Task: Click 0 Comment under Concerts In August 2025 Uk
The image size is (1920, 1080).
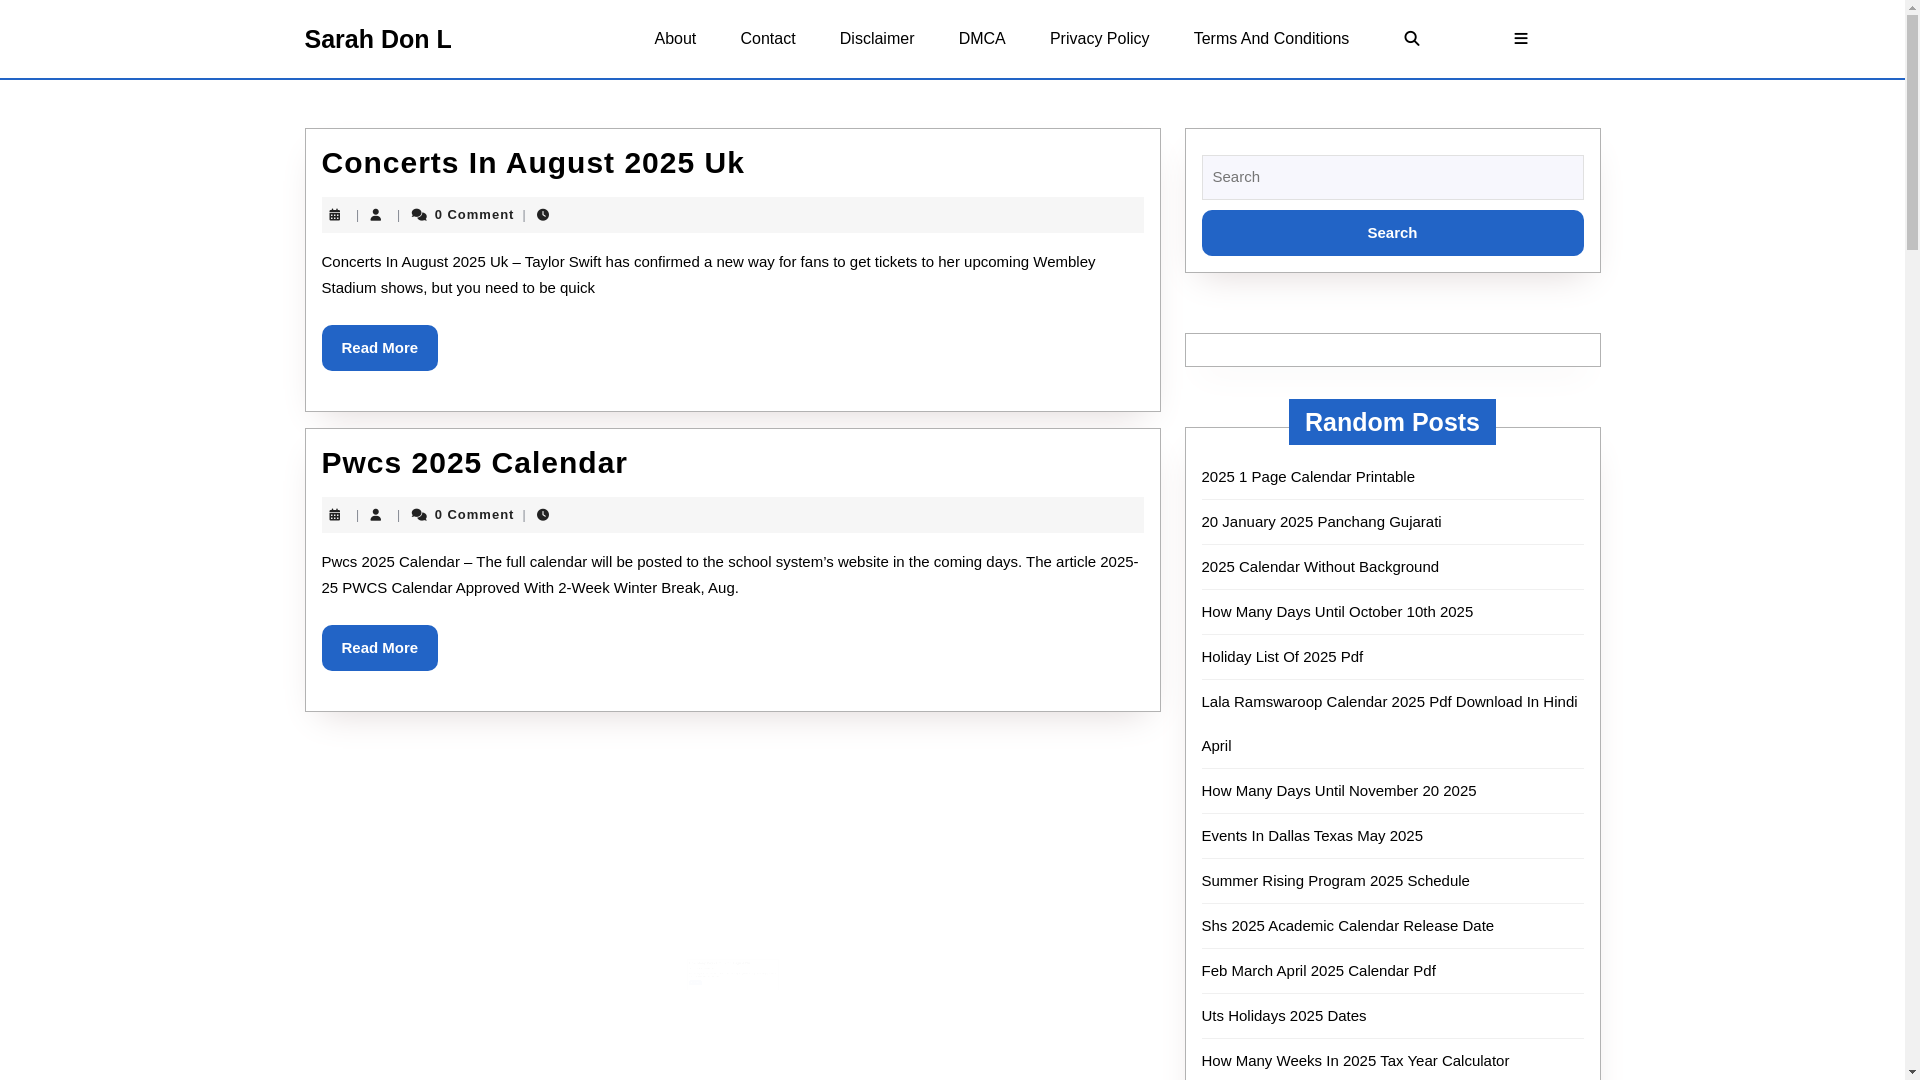Action: pos(474,215)
